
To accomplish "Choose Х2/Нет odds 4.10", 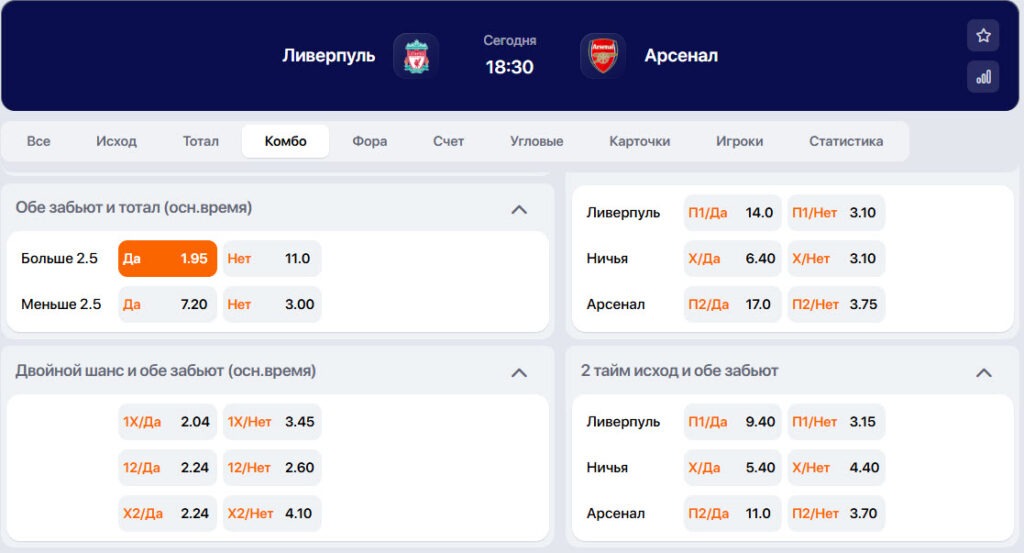I will point(272,513).
